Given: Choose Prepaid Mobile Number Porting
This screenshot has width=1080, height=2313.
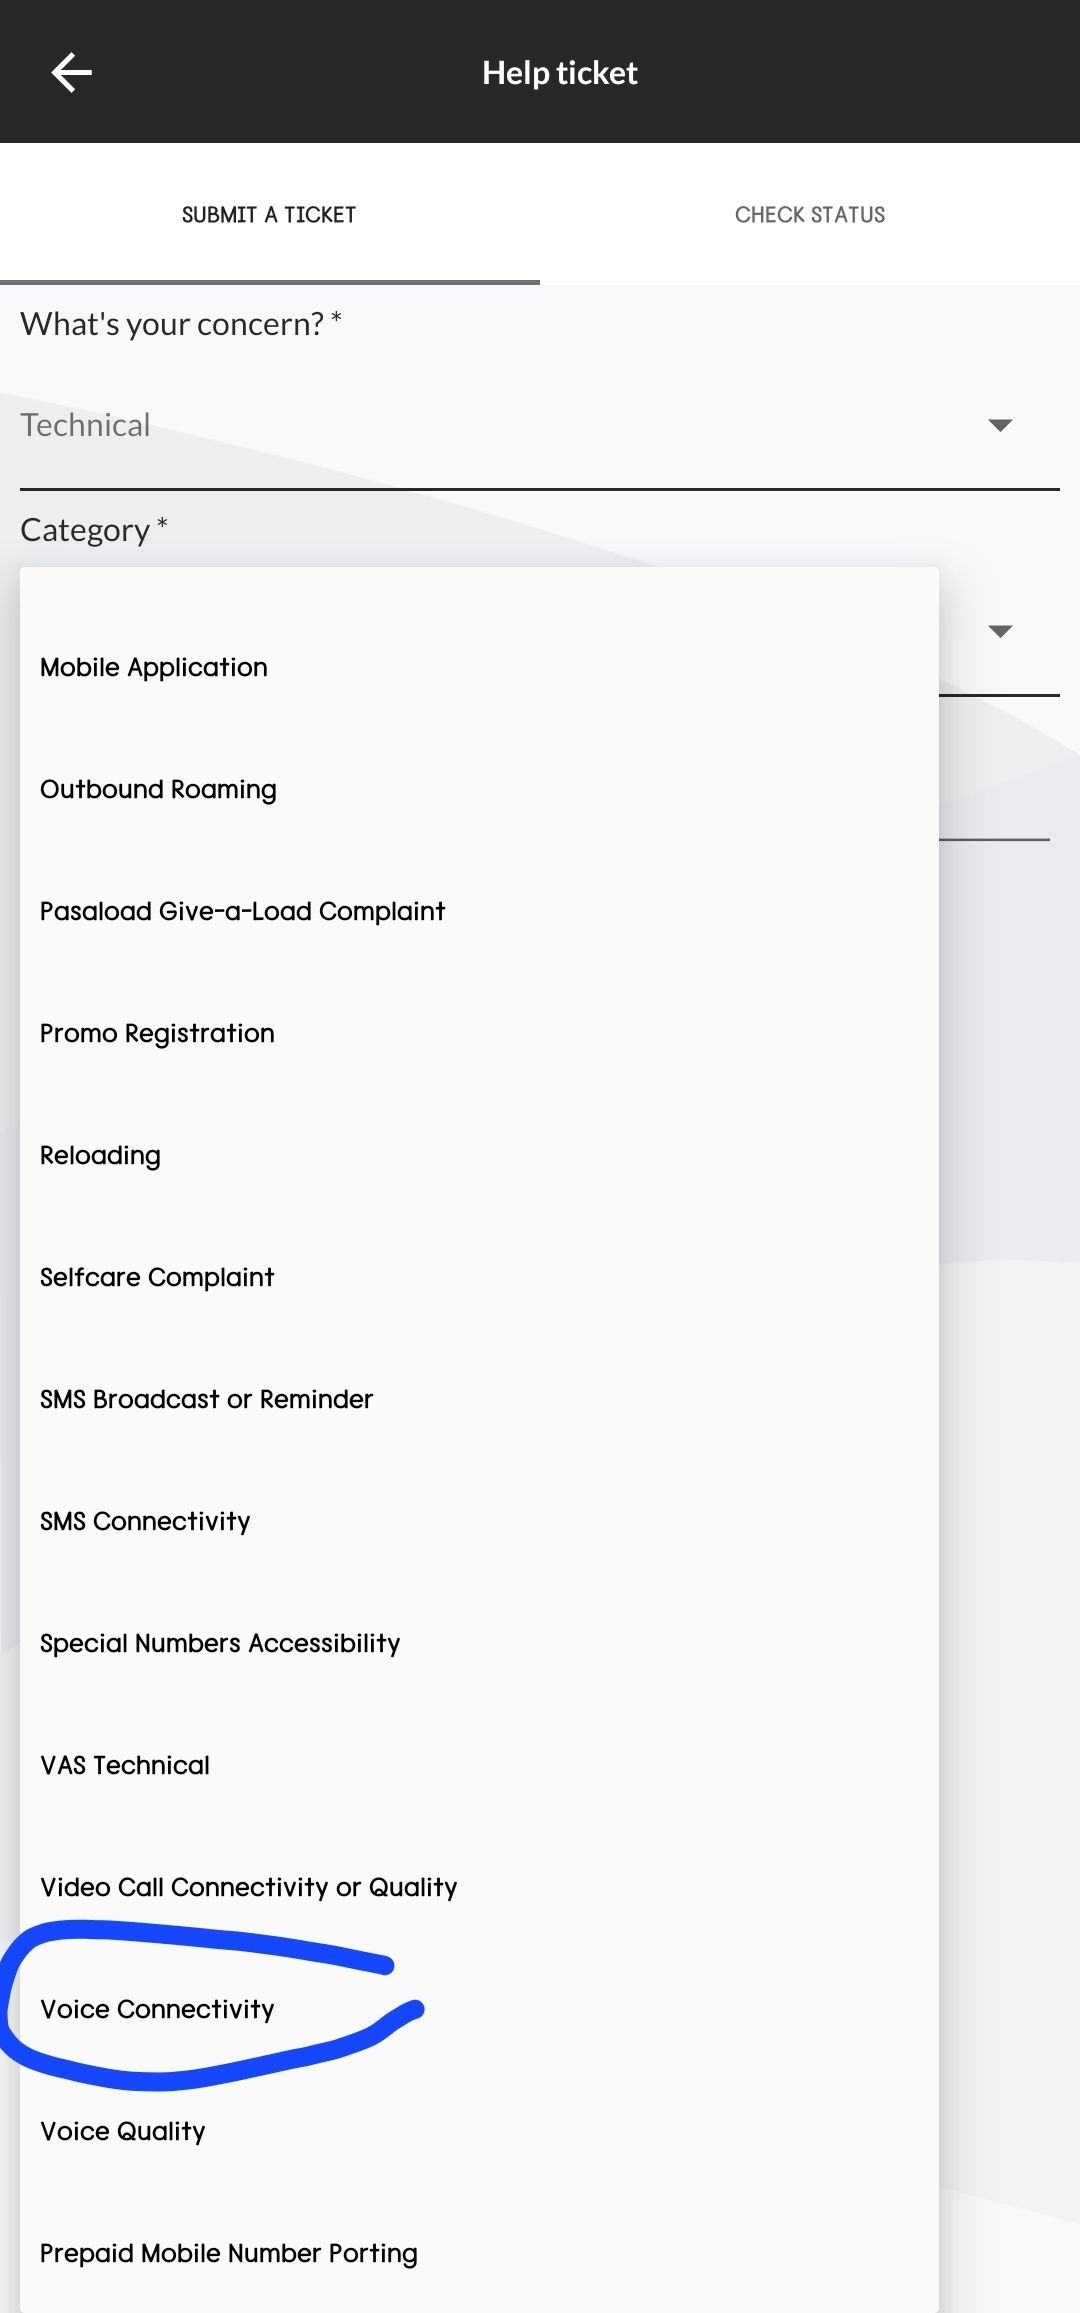Looking at the screenshot, I should pyautogui.click(x=228, y=2252).
